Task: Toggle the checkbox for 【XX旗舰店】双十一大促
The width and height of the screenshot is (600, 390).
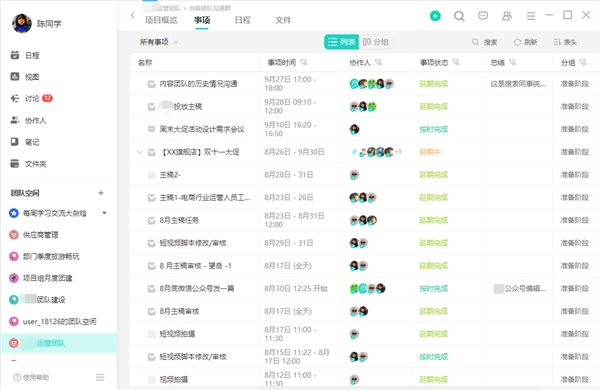Action: (152, 152)
